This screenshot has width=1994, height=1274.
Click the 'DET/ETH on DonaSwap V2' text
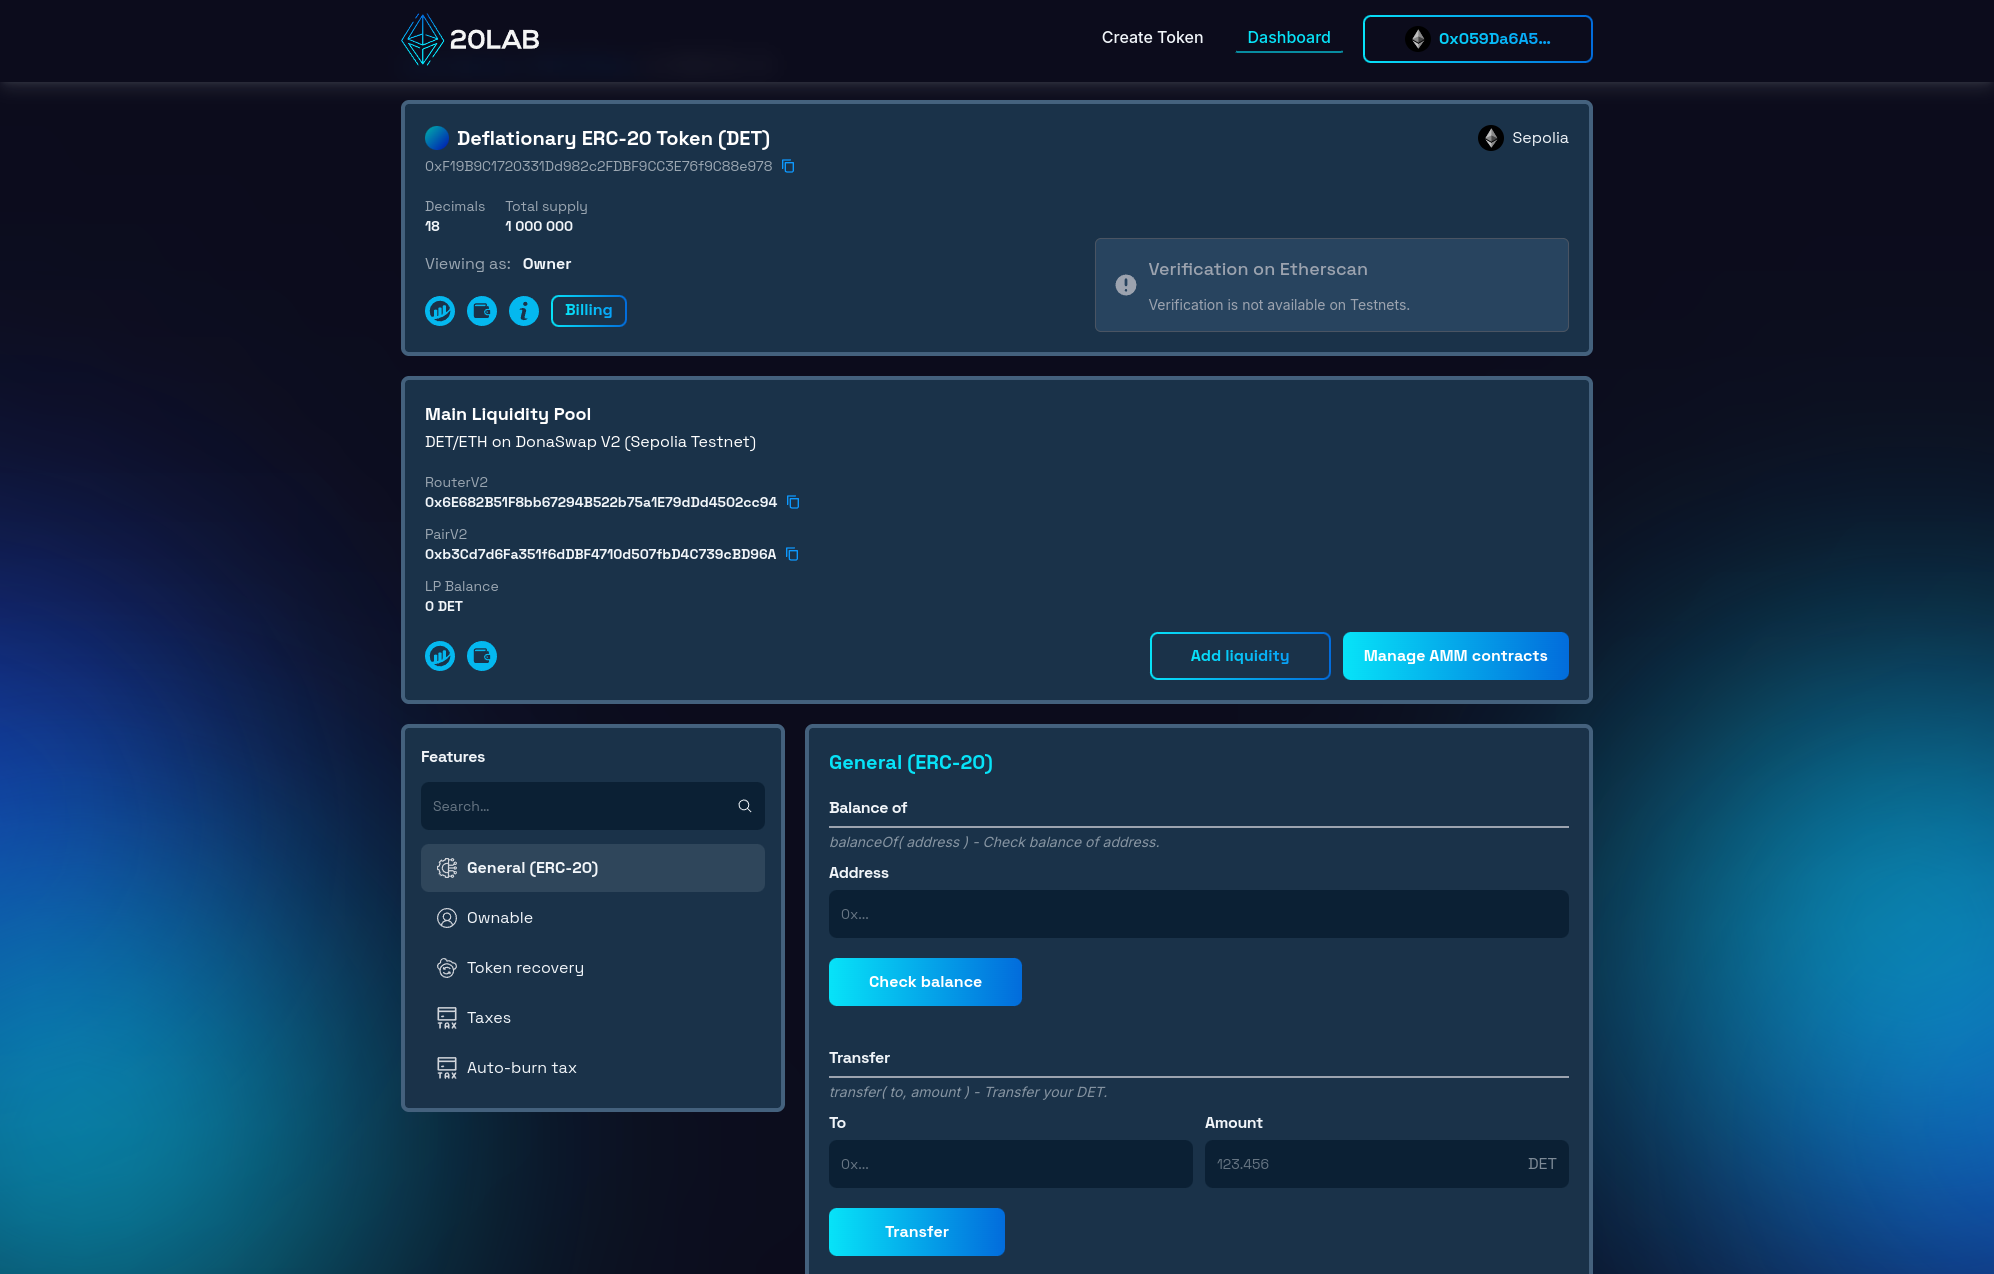pos(590,442)
